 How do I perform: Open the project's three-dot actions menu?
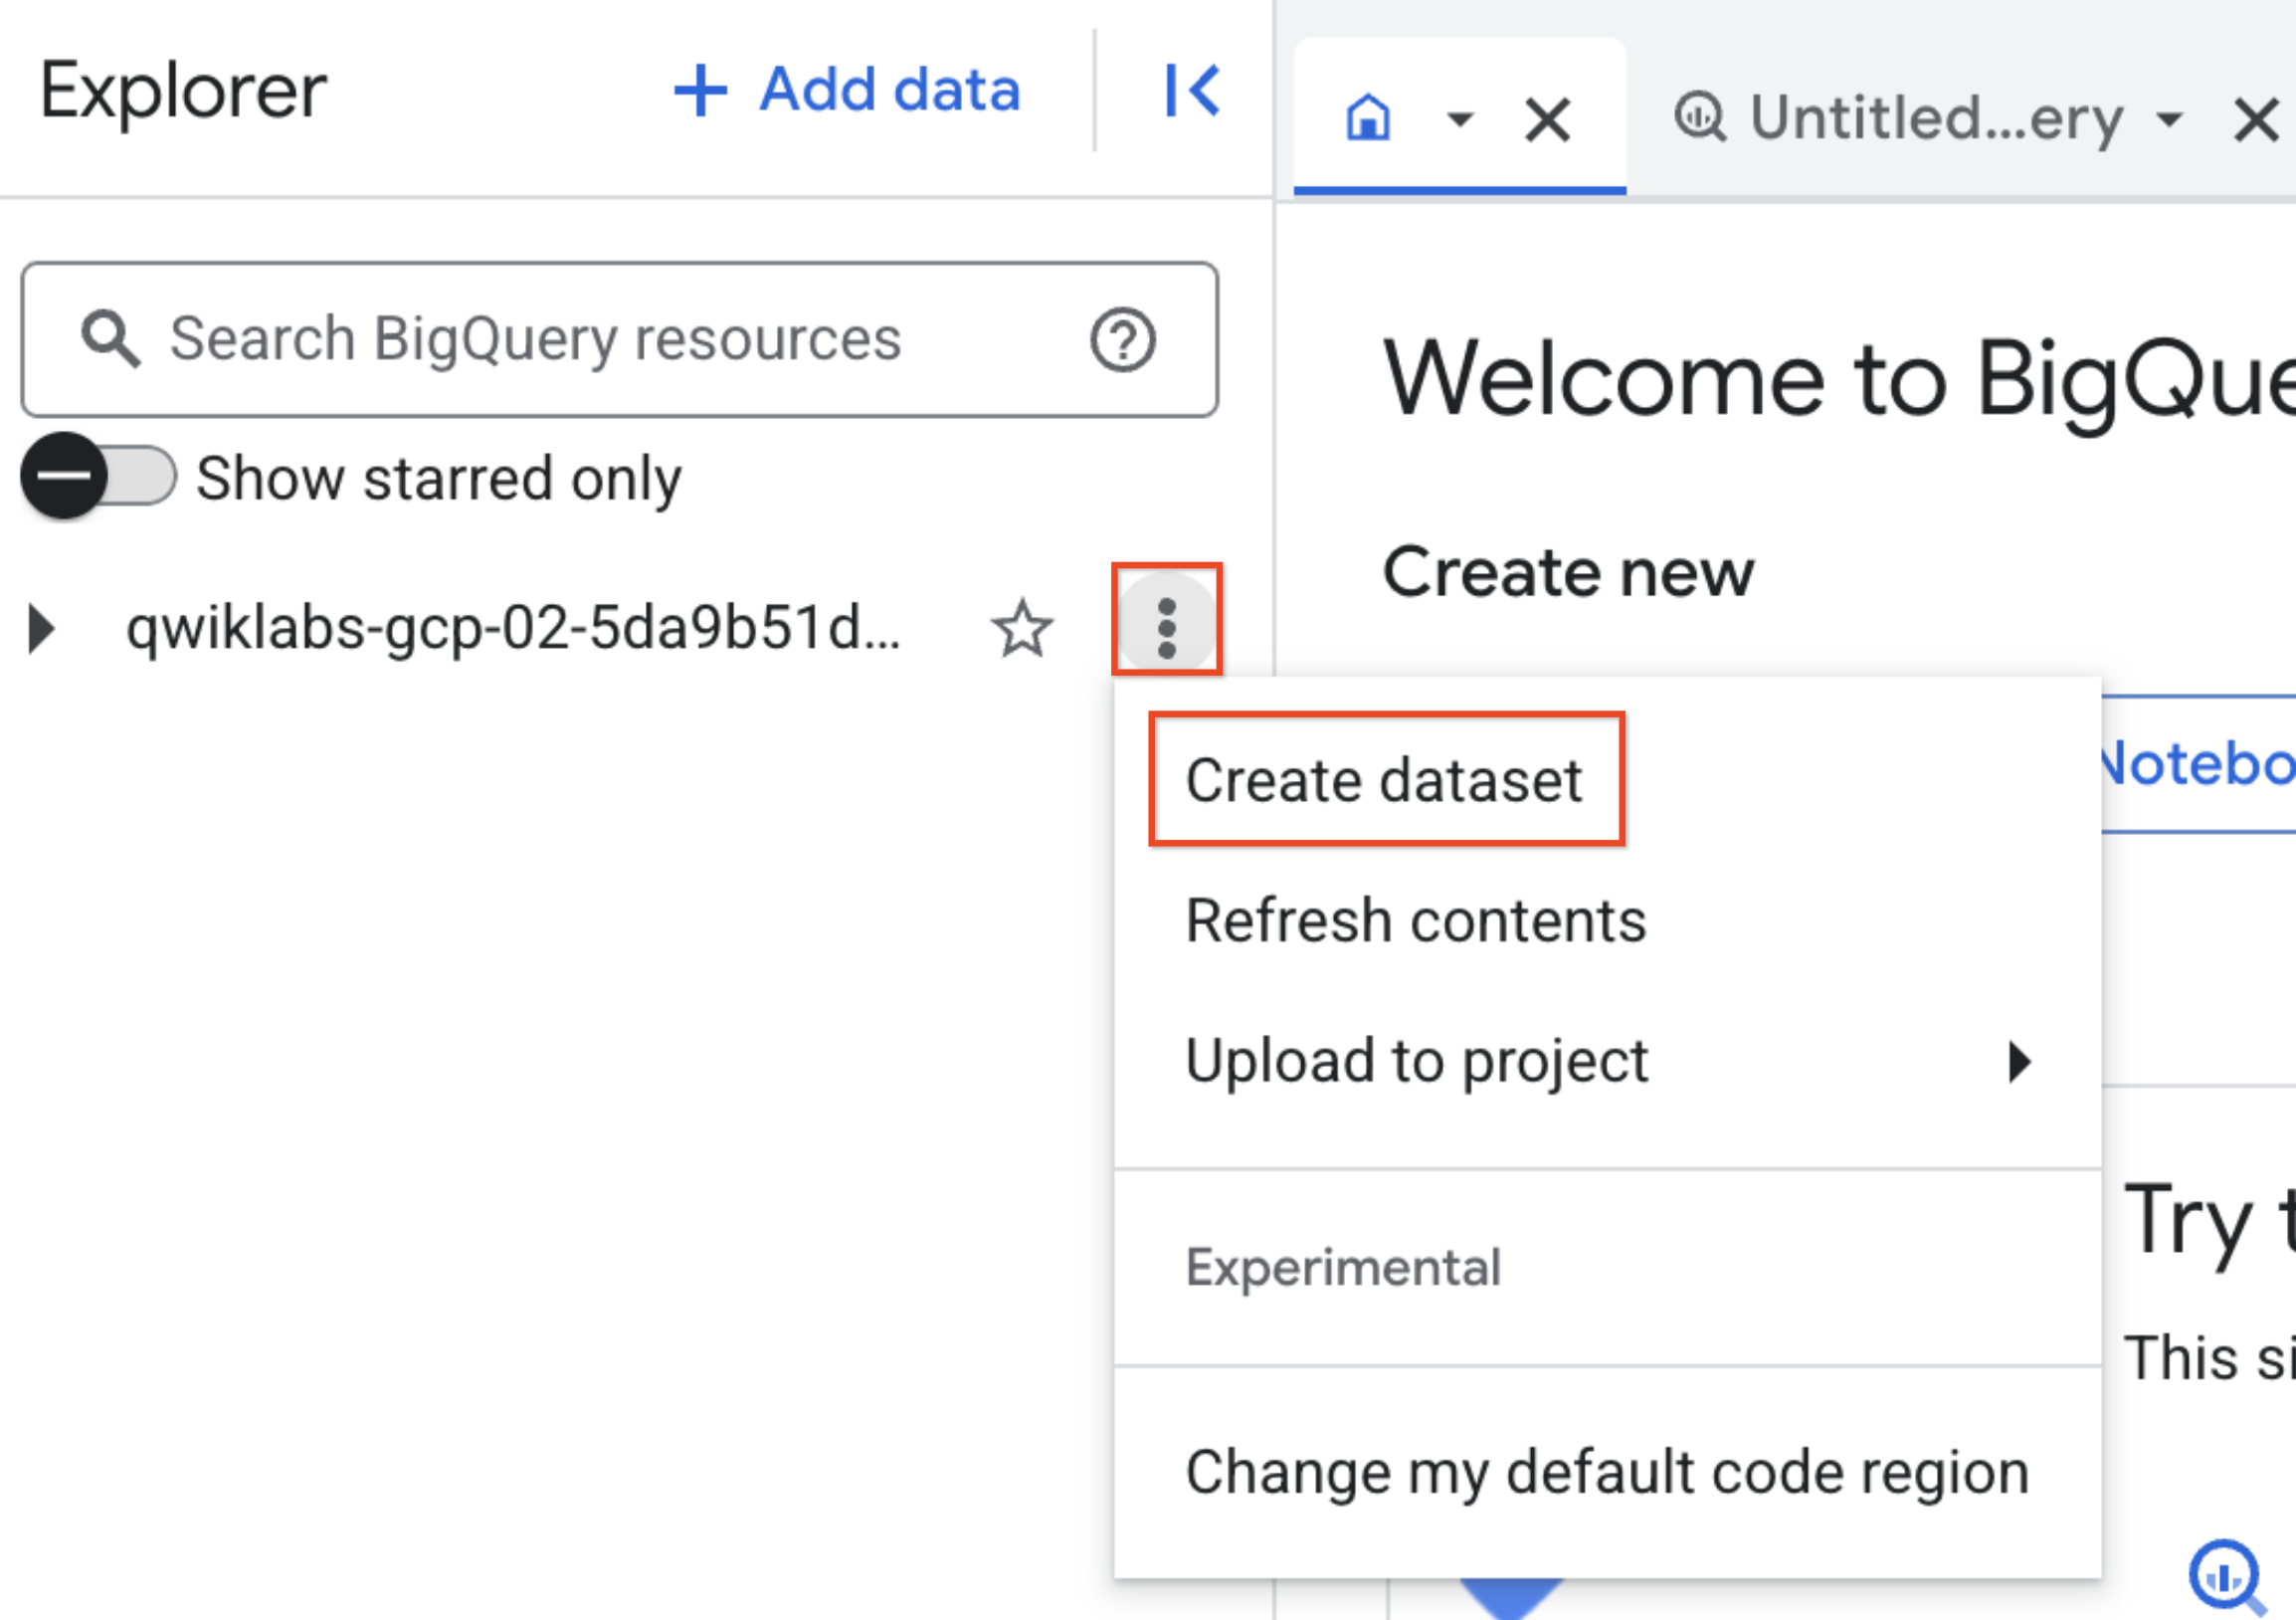click(1166, 629)
